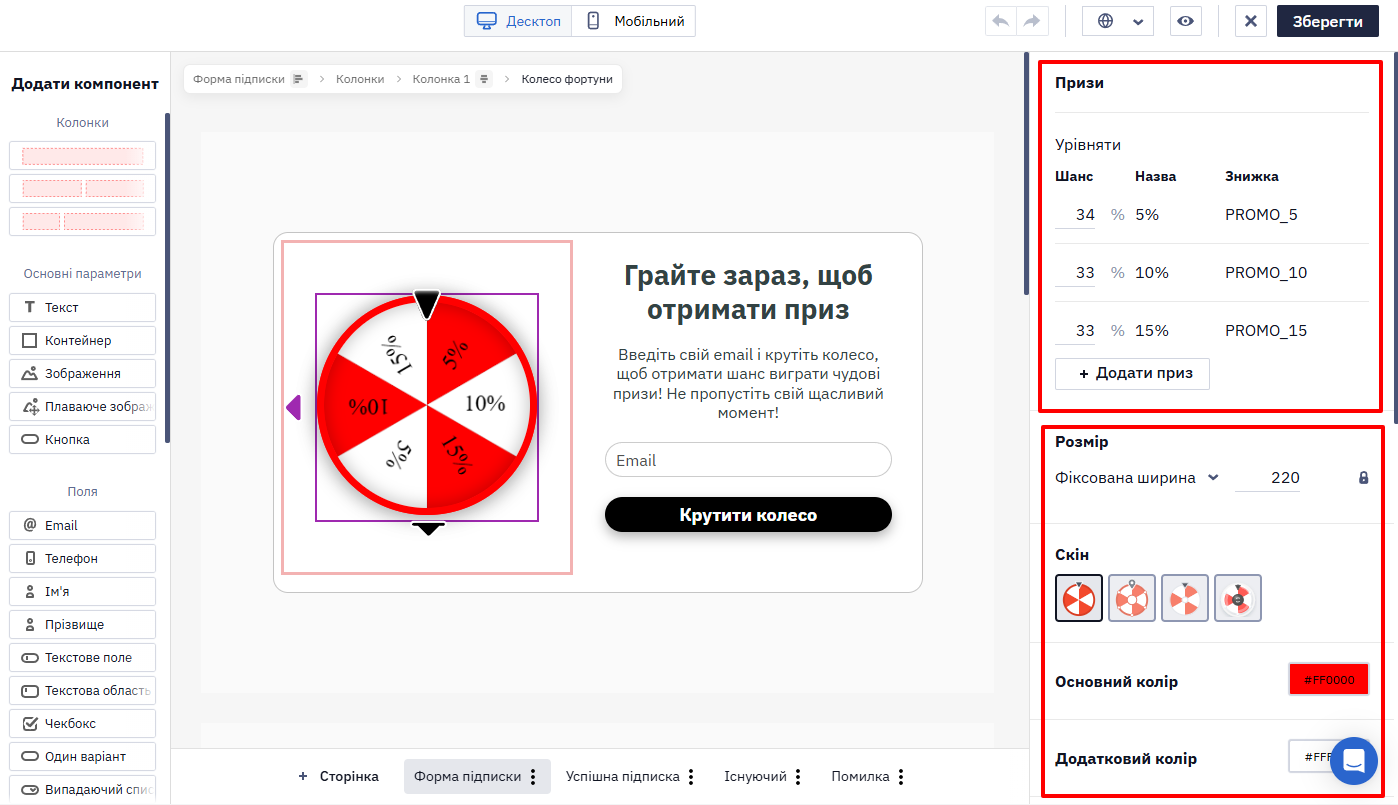Add a Зображення component
The image size is (1398, 805).
pos(83,373)
